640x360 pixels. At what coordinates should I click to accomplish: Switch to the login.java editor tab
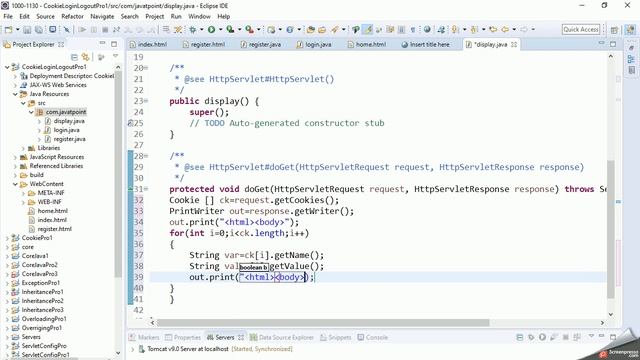coord(314,44)
